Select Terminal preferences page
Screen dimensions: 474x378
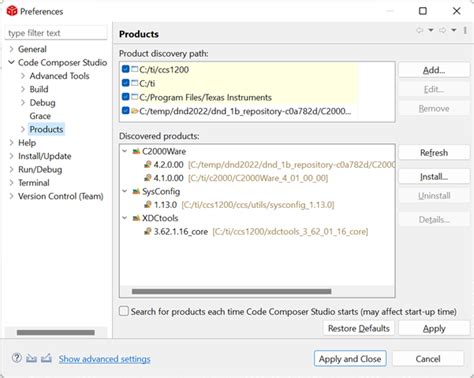34,183
